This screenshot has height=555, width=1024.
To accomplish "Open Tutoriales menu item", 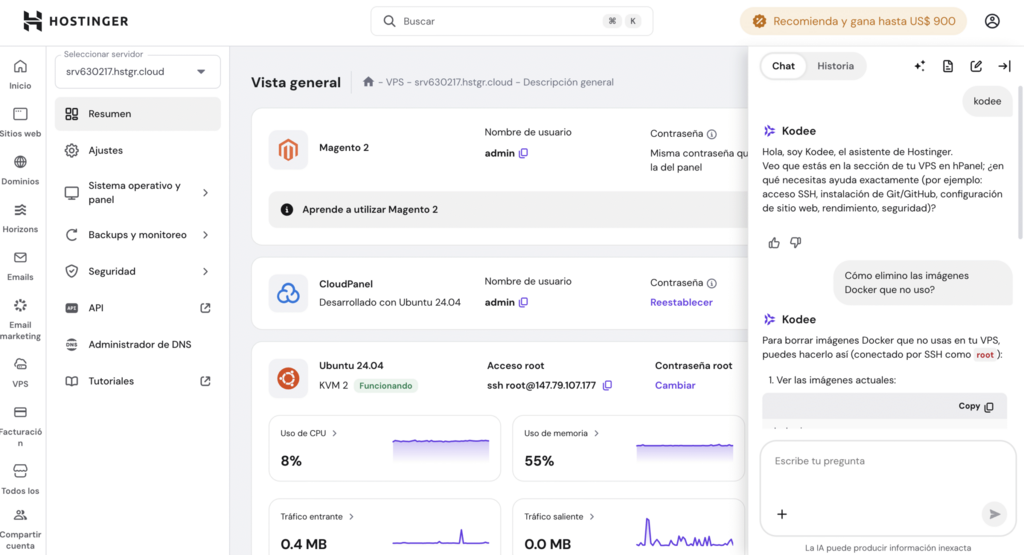I will (138, 381).
